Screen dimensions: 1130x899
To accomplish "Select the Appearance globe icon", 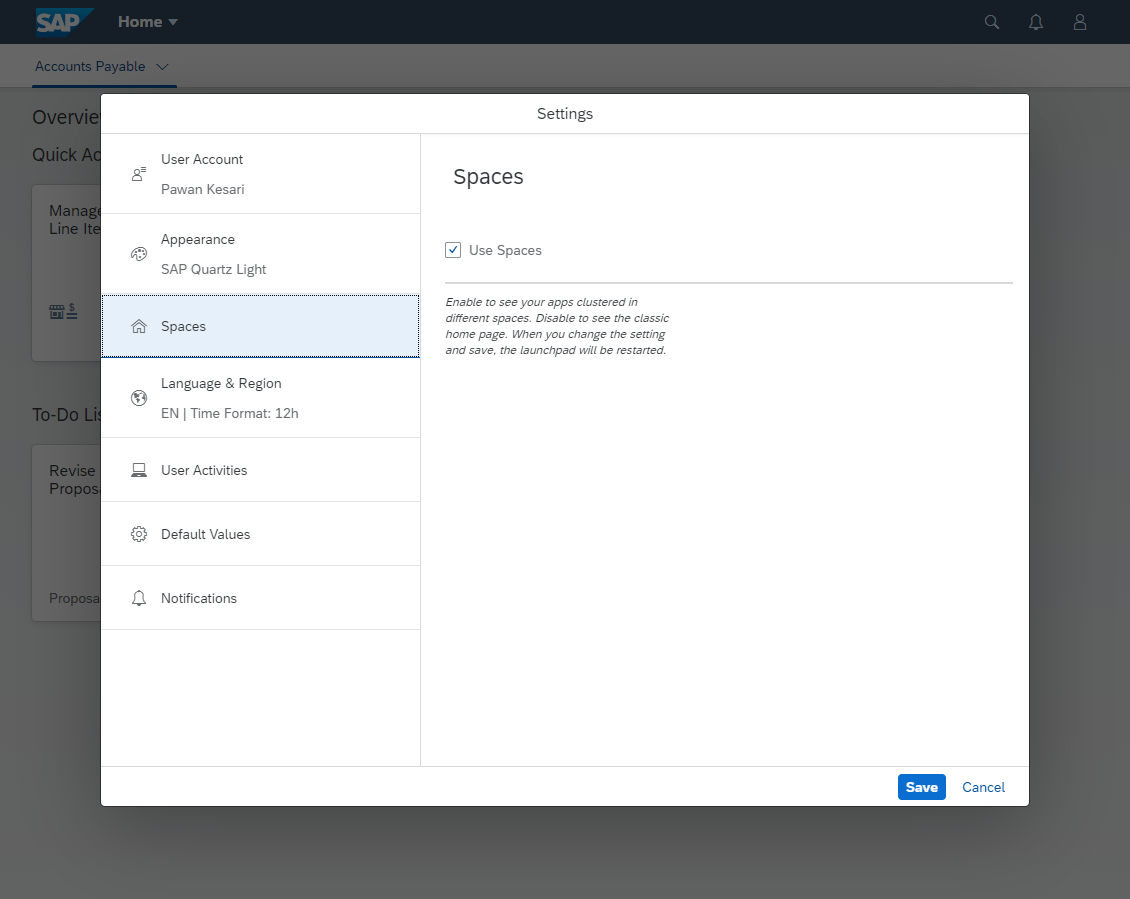I will click(139, 253).
